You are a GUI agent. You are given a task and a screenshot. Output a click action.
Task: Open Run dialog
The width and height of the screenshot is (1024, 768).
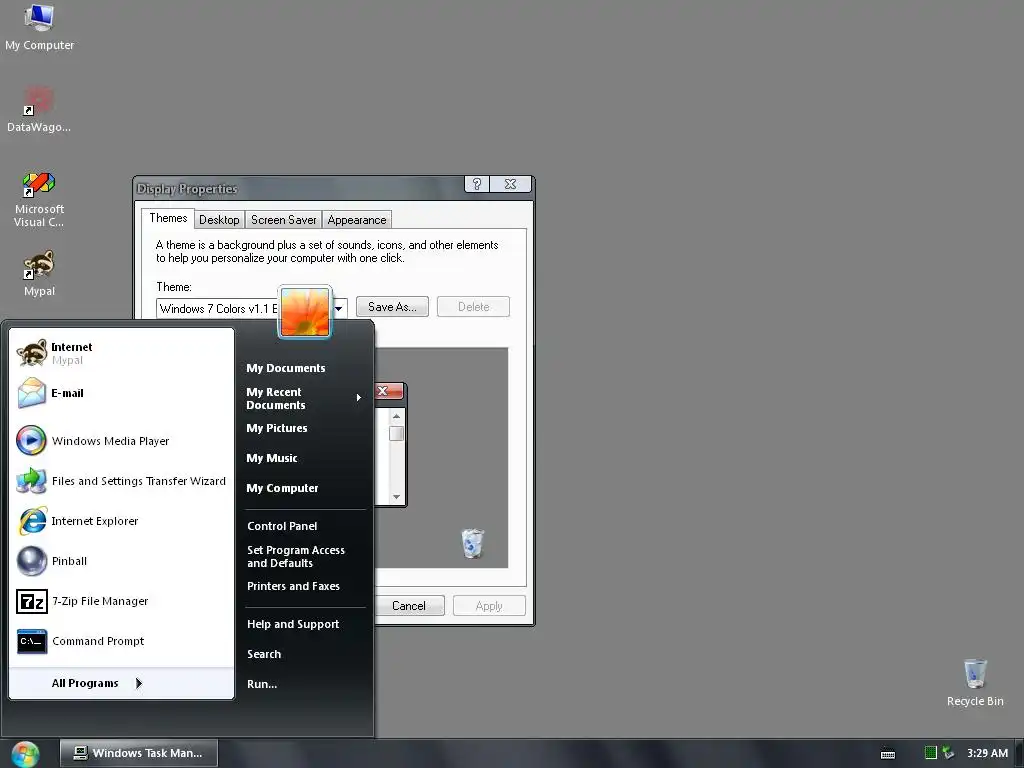pyautogui.click(x=304, y=684)
